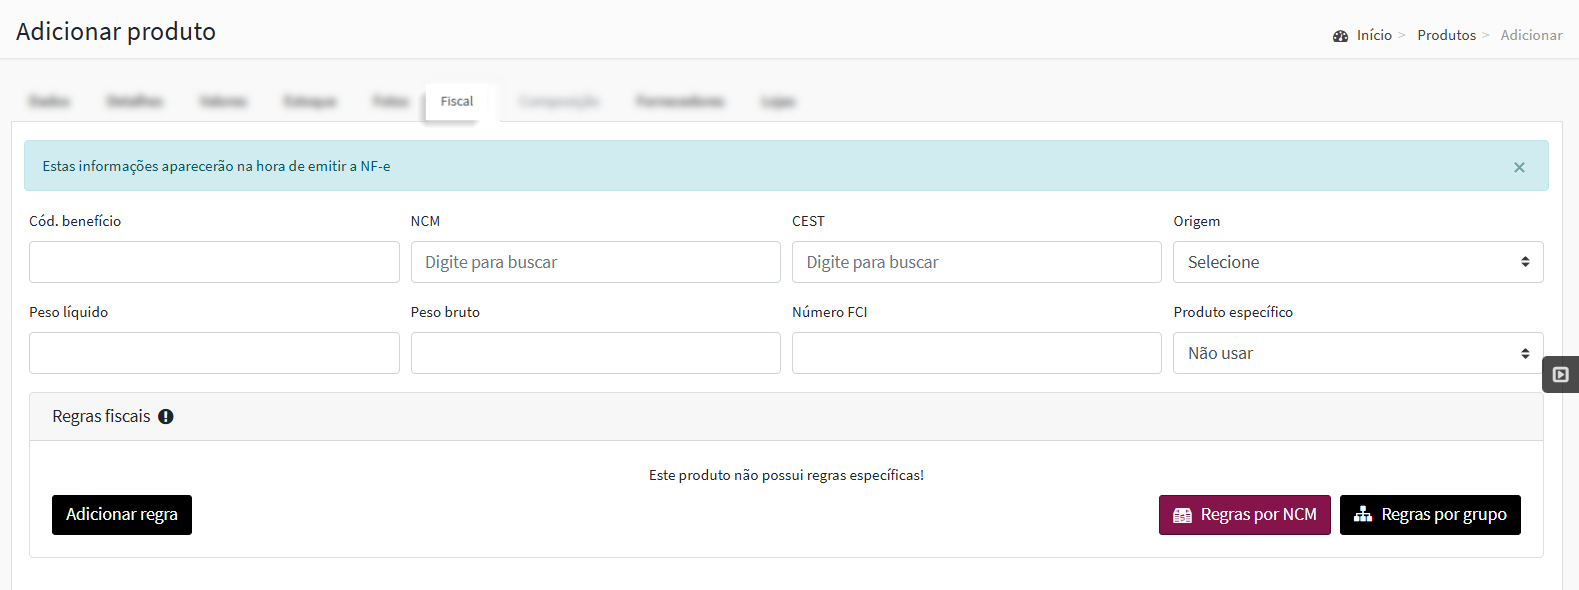Click the NCM search field
The image size is (1579, 590).
(596, 262)
